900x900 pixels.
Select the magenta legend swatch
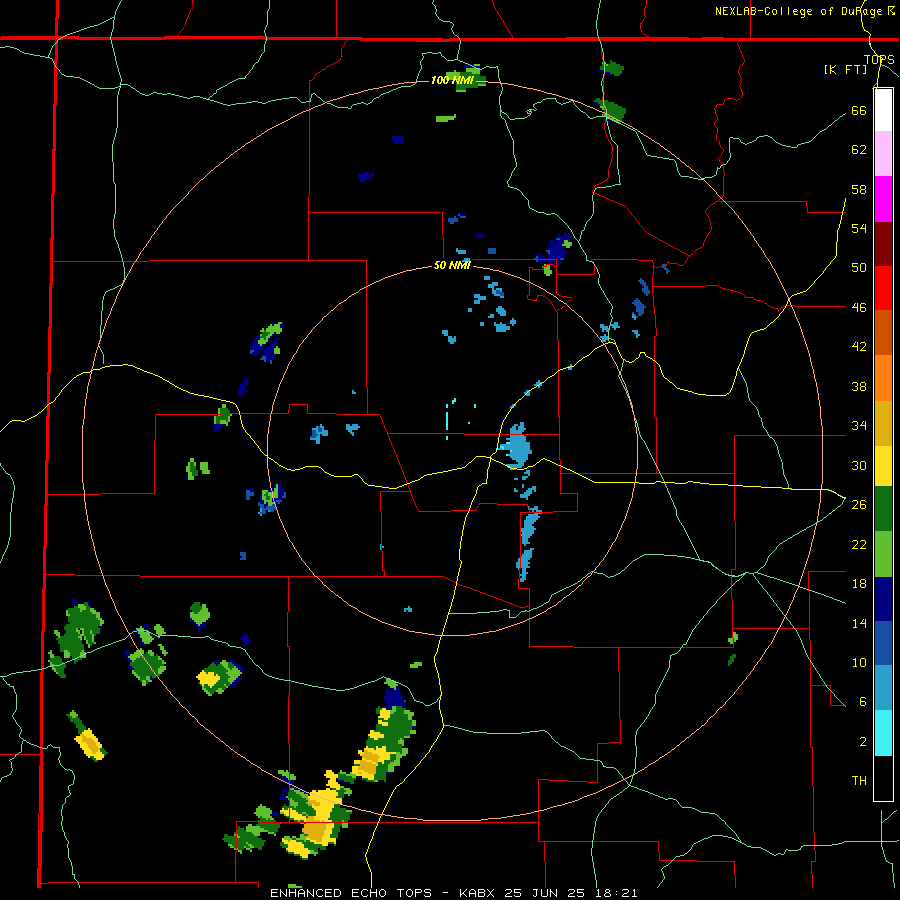click(x=883, y=199)
